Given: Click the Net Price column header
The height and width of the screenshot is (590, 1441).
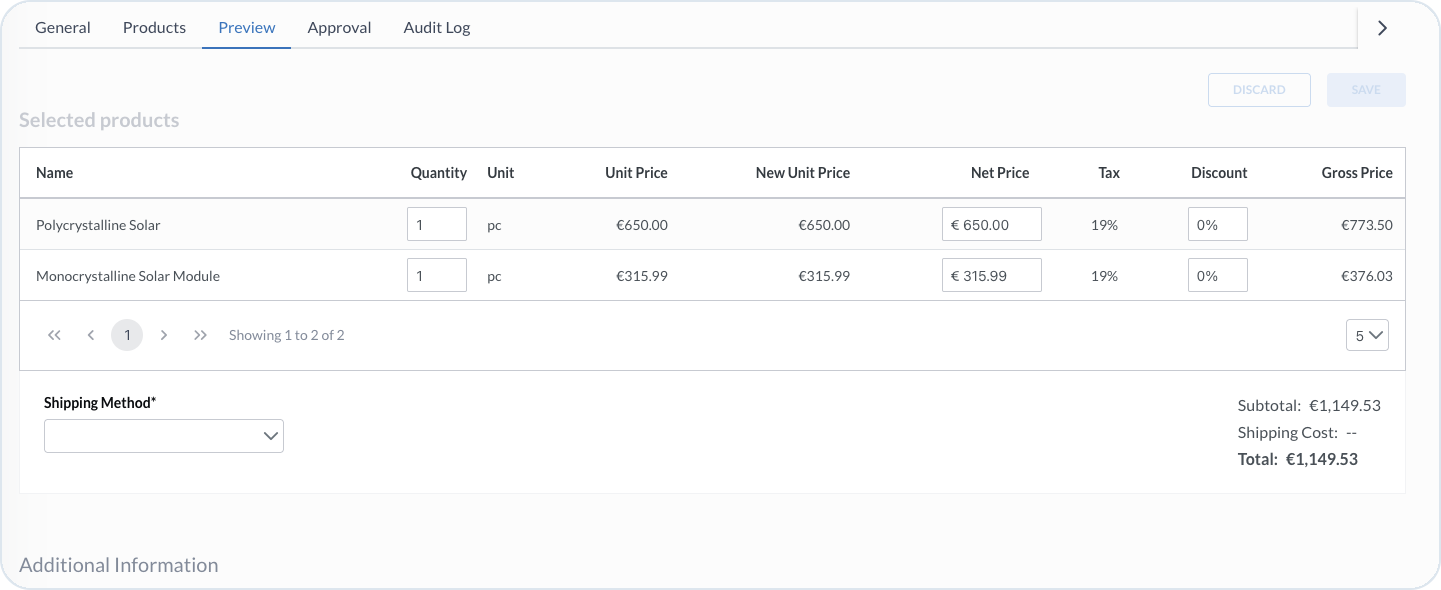Looking at the screenshot, I should coord(1000,173).
